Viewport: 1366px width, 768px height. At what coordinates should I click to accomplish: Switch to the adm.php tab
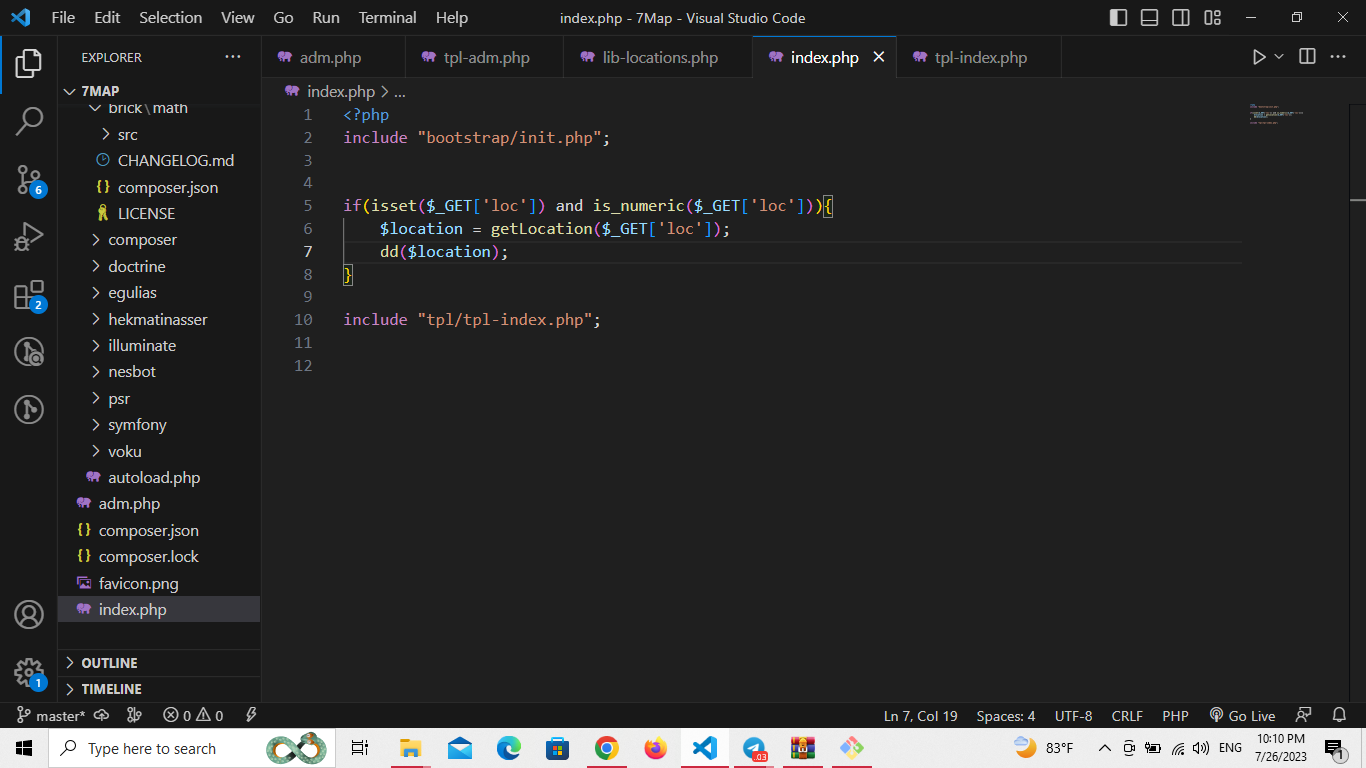(334, 57)
